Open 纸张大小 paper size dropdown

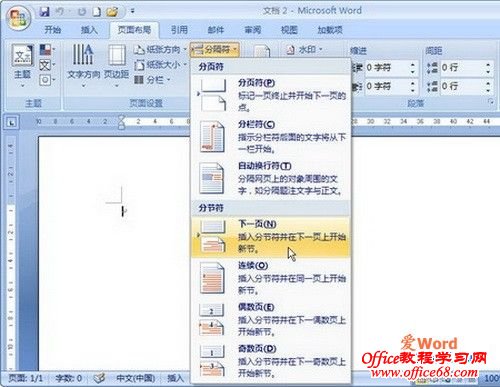tap(160, 65)
